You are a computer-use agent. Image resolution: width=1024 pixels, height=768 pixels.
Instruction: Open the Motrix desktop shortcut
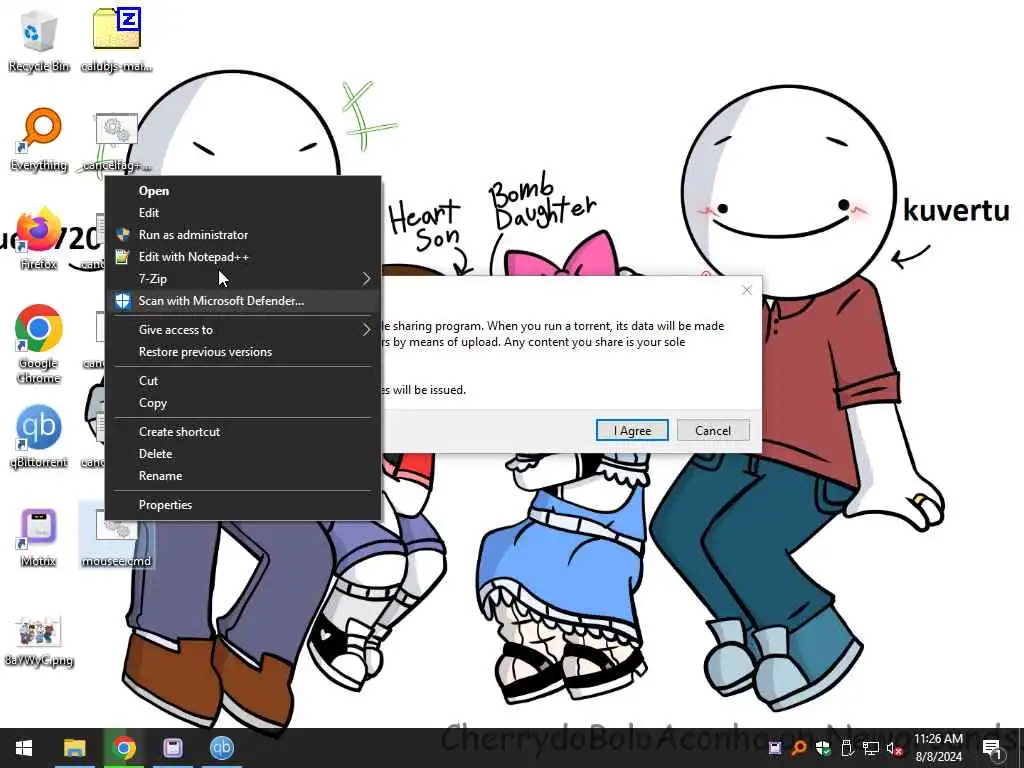pos(39,536)
